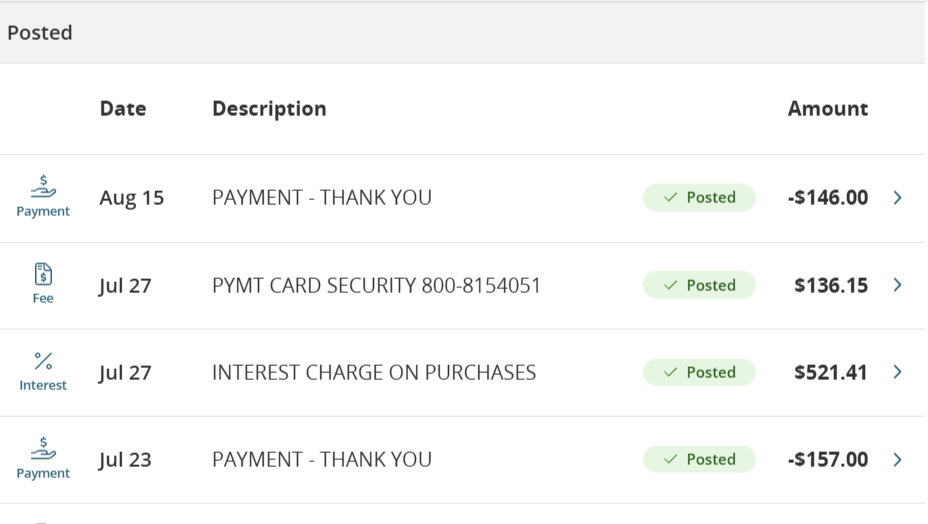
Task: Open INTEREST CHARGE ON PURCHASES transaction
Action: pyautogui.click(x=374, y=373)
